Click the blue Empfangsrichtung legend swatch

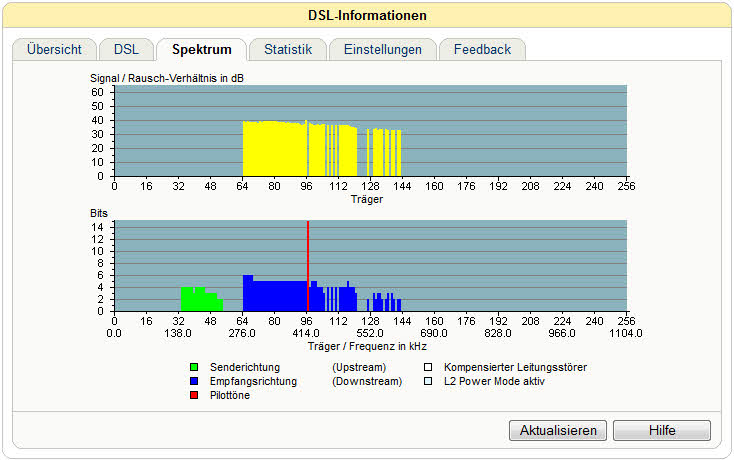tap(194, 381)
